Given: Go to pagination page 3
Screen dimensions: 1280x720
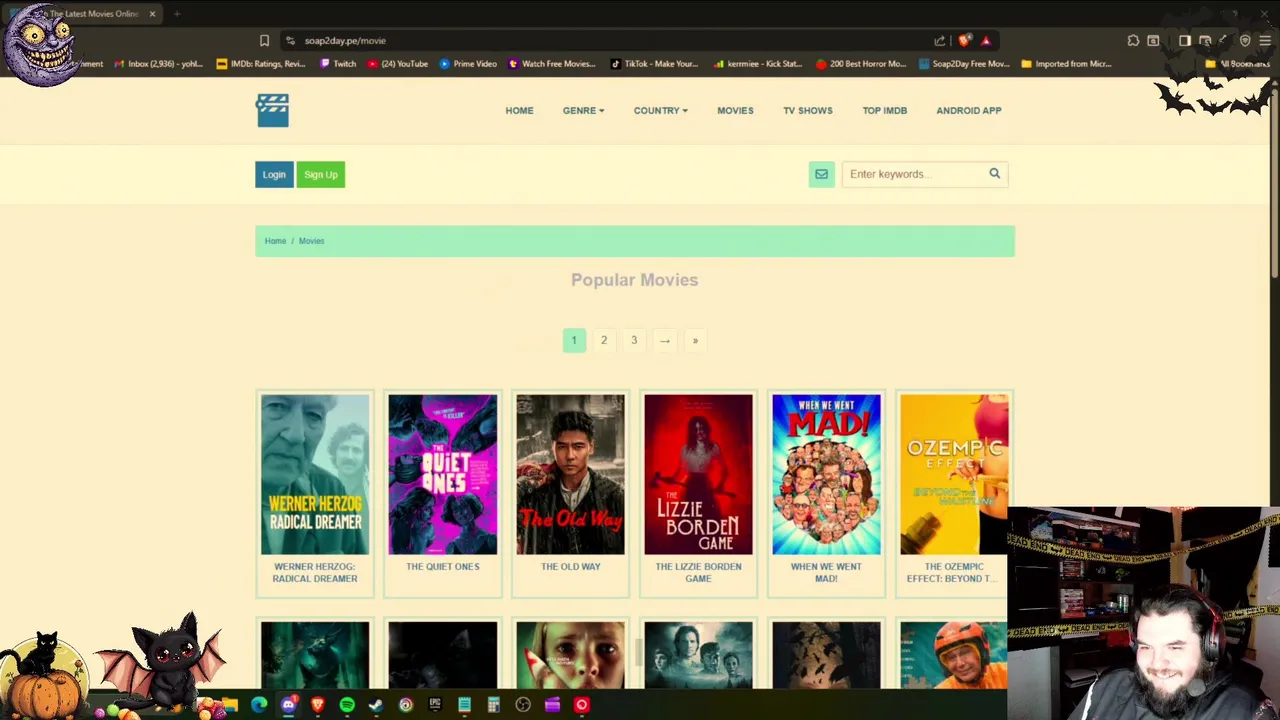Looking at the screenshot, I should (x=634, y=340).
